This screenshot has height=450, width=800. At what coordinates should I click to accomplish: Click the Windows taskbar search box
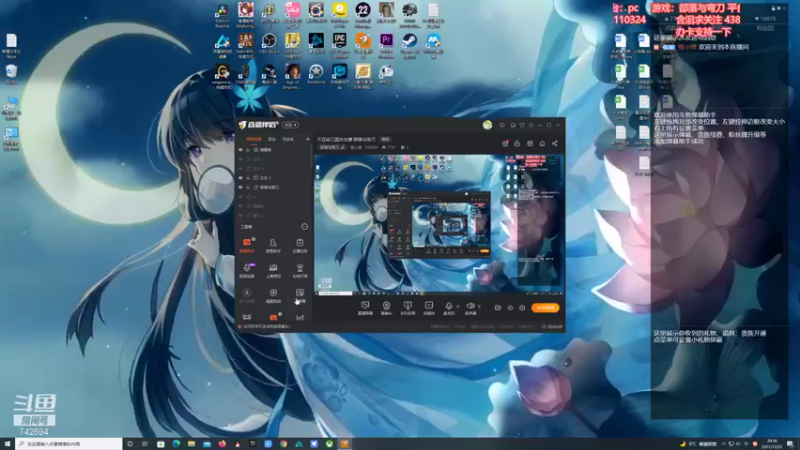coord(68,444)
